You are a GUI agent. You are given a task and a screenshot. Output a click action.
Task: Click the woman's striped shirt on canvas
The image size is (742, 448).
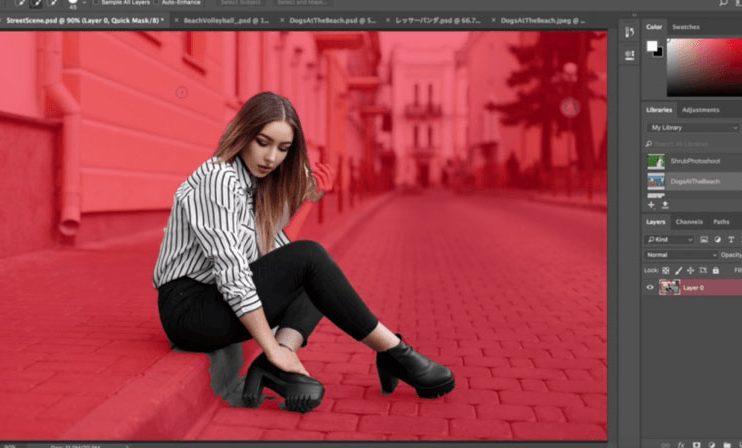[x=209, y=227]
